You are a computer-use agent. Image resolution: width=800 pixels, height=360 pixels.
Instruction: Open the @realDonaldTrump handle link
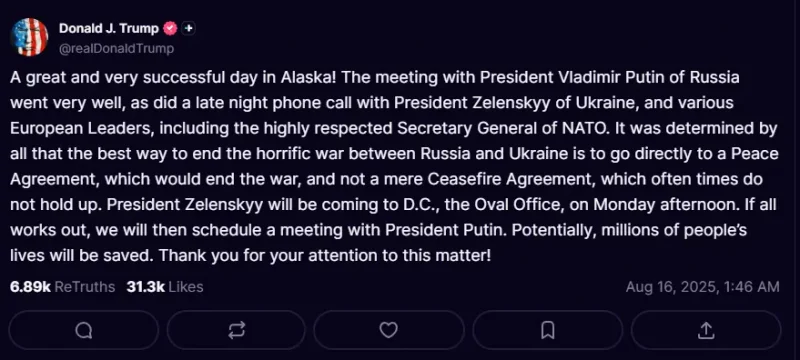(116, 48)
